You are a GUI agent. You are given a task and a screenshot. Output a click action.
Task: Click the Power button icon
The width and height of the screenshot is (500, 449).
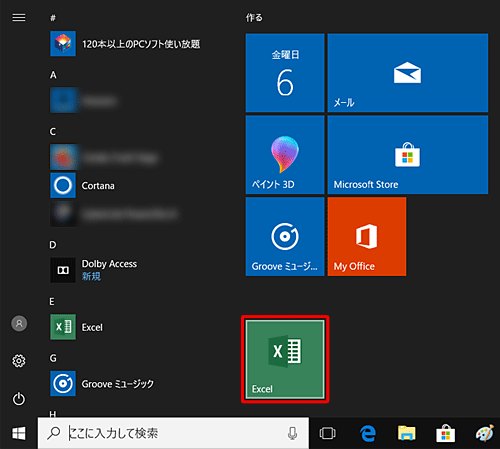tap(19, 399)
